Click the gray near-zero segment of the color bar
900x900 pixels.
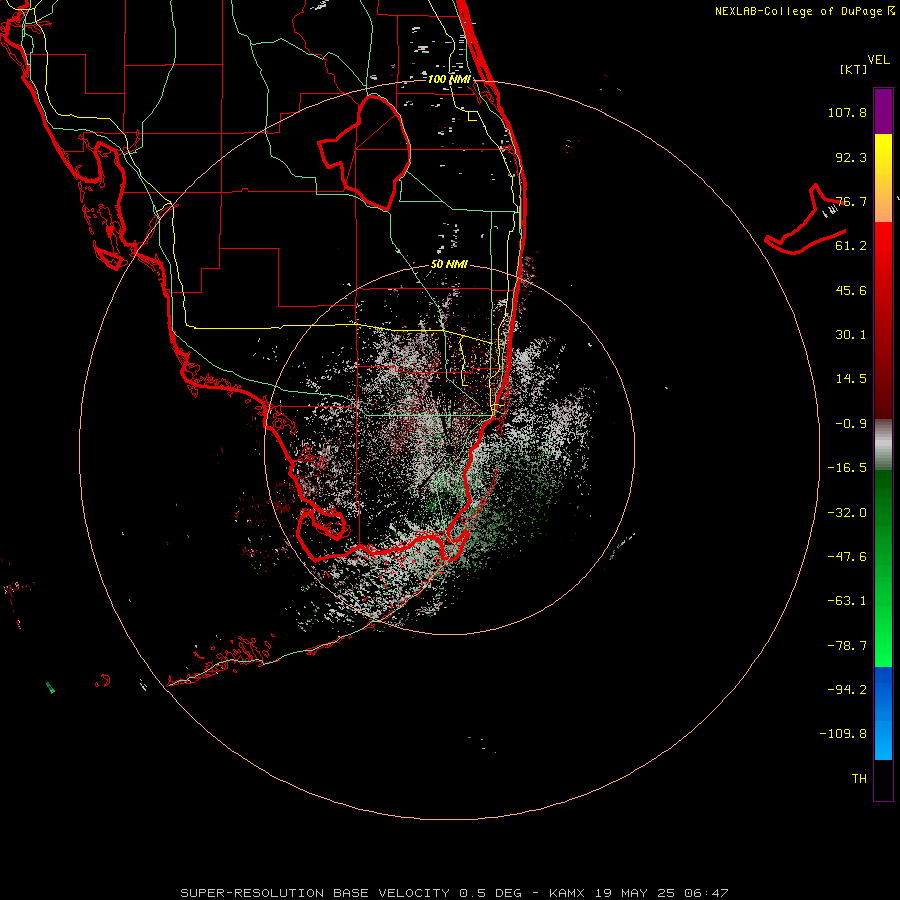883,442
